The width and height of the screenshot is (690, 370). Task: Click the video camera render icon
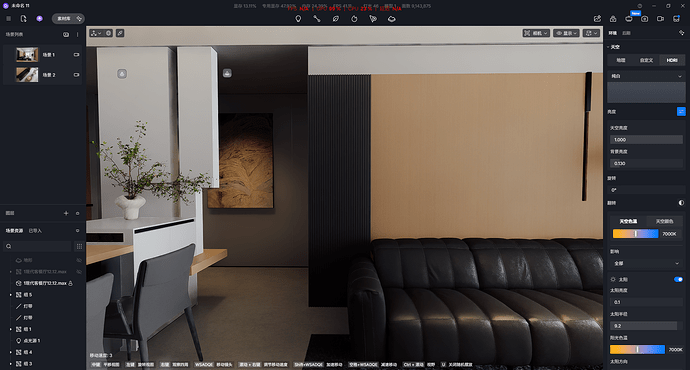[x=661, y=18]
